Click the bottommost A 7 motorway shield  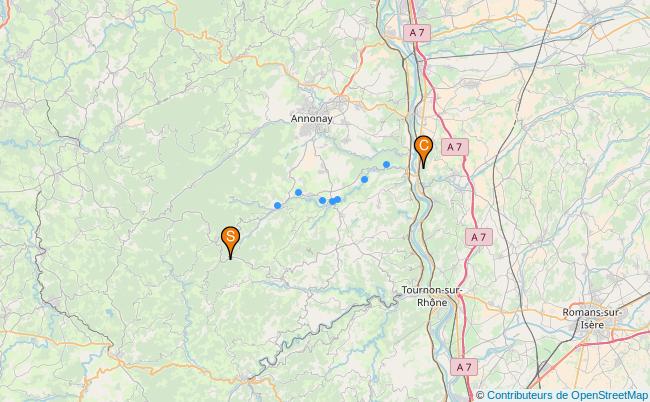click(x=464, y=367)
